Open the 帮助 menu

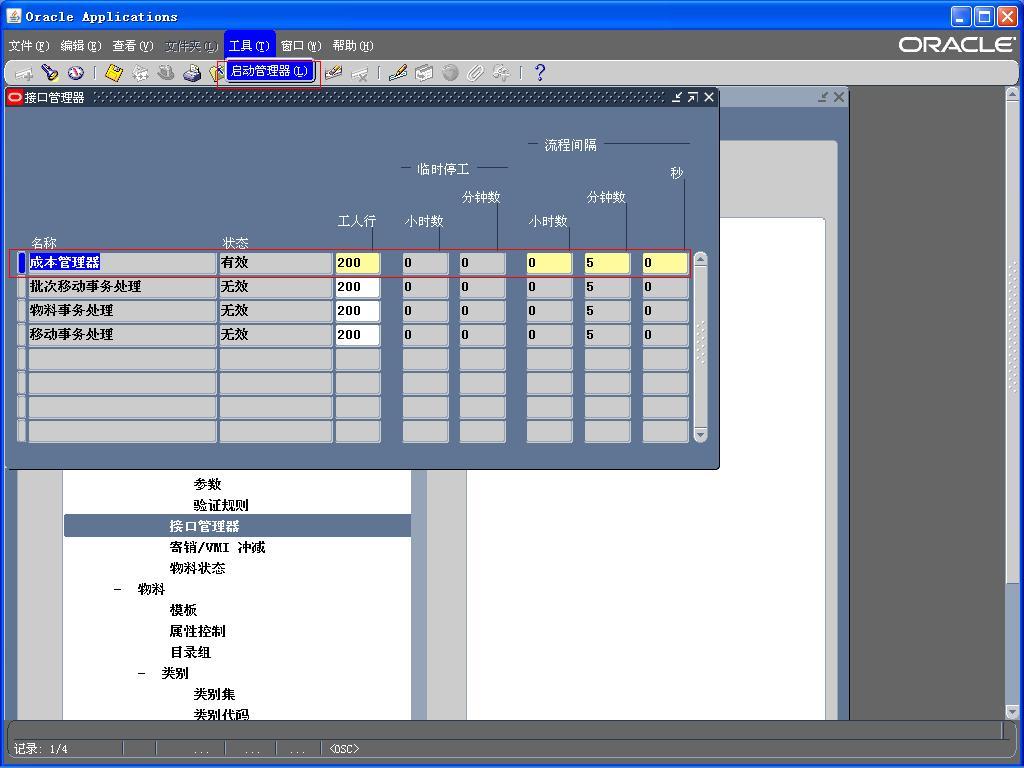(353, 46)
